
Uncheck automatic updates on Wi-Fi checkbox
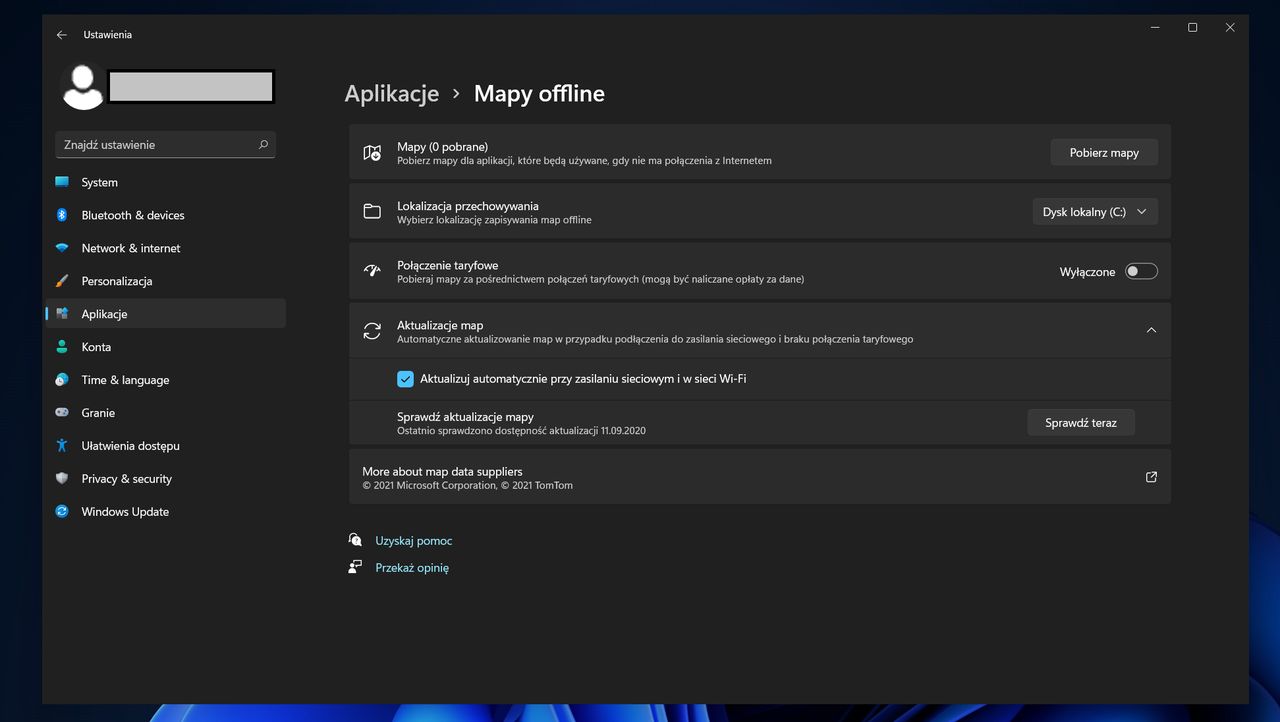tap(405, 378)
